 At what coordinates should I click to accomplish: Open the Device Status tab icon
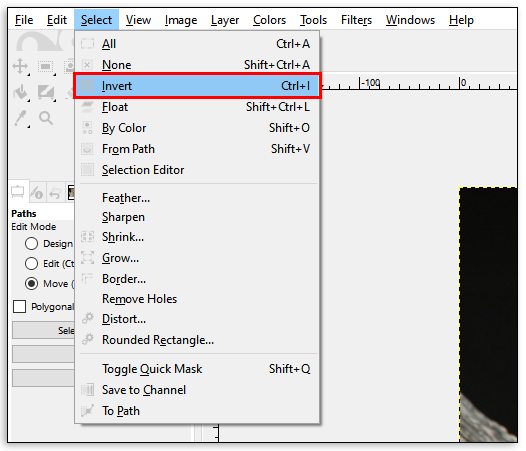[37, 193]
